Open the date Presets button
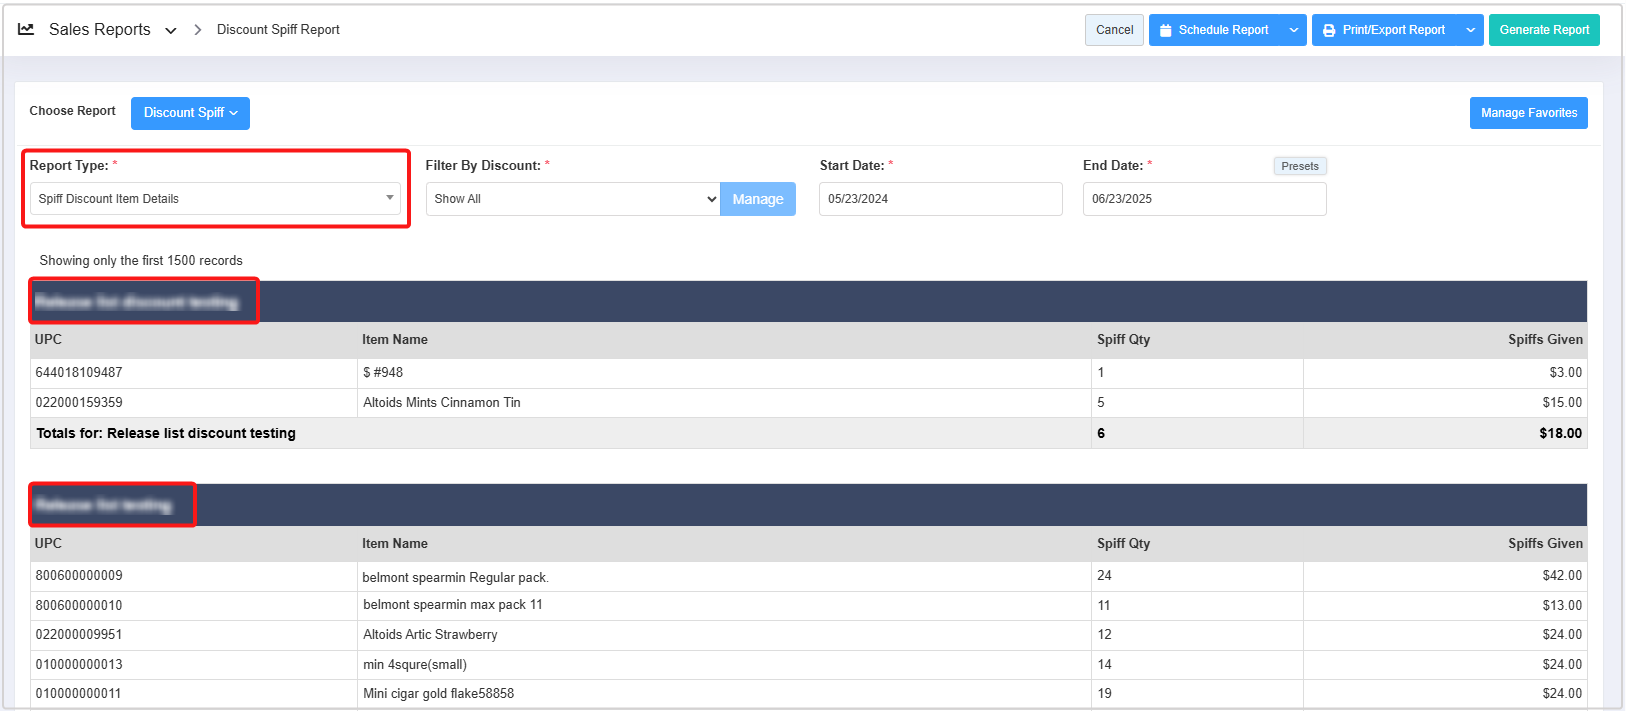 coord(1299,166)
